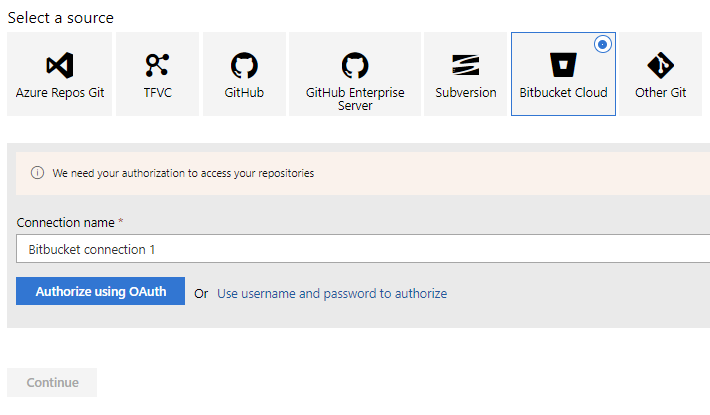Click the GitHub Enterprise Server label

click(355, 99)
